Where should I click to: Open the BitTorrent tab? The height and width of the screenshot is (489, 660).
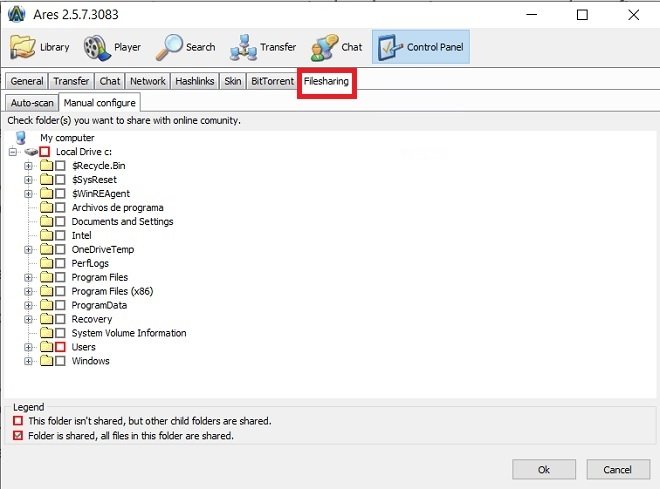tap(272, 81)
